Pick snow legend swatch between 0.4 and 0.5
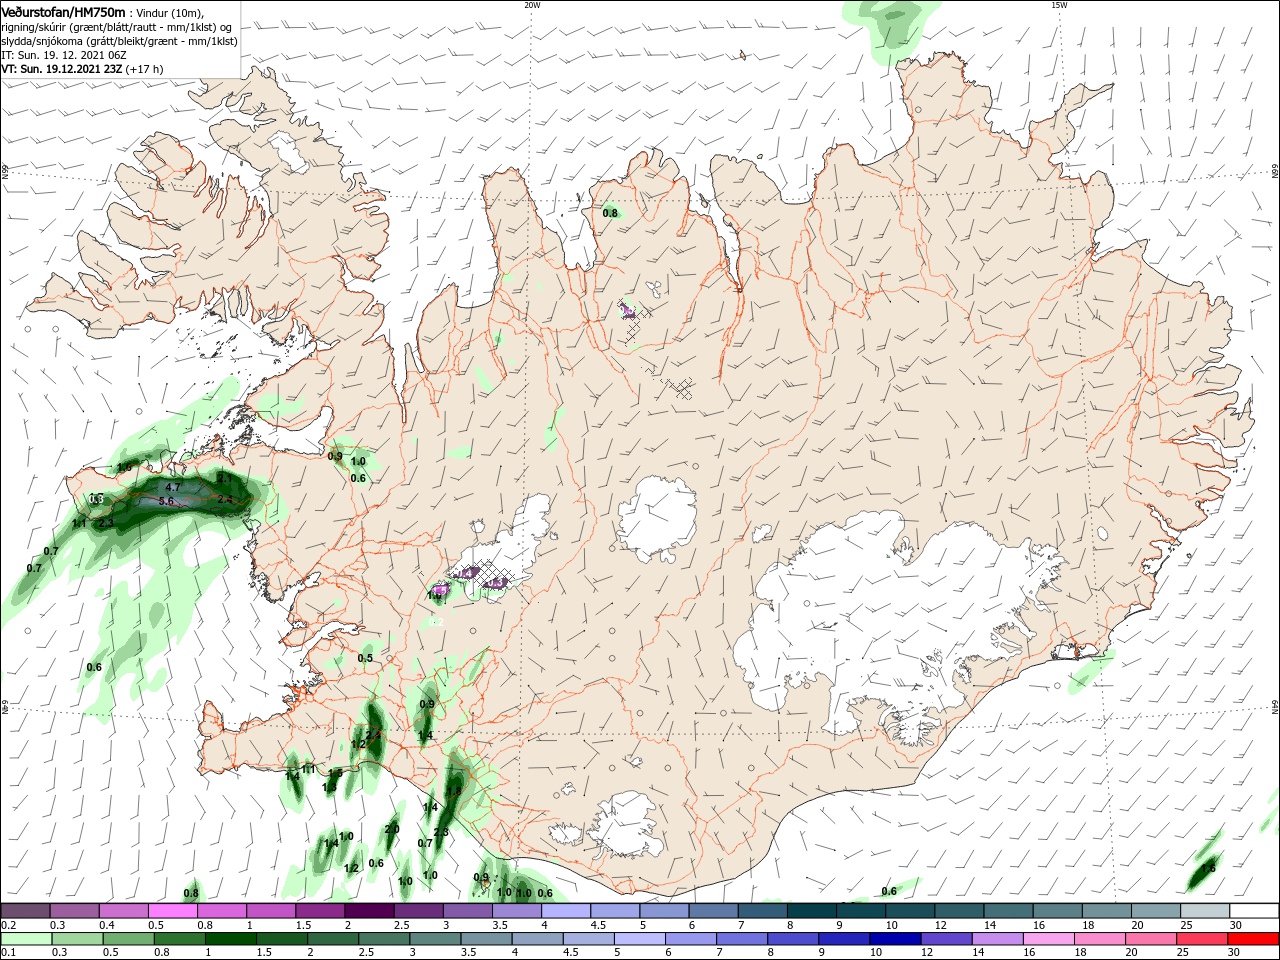Viewport: 1280px width, 960px height. click(123, 911)
